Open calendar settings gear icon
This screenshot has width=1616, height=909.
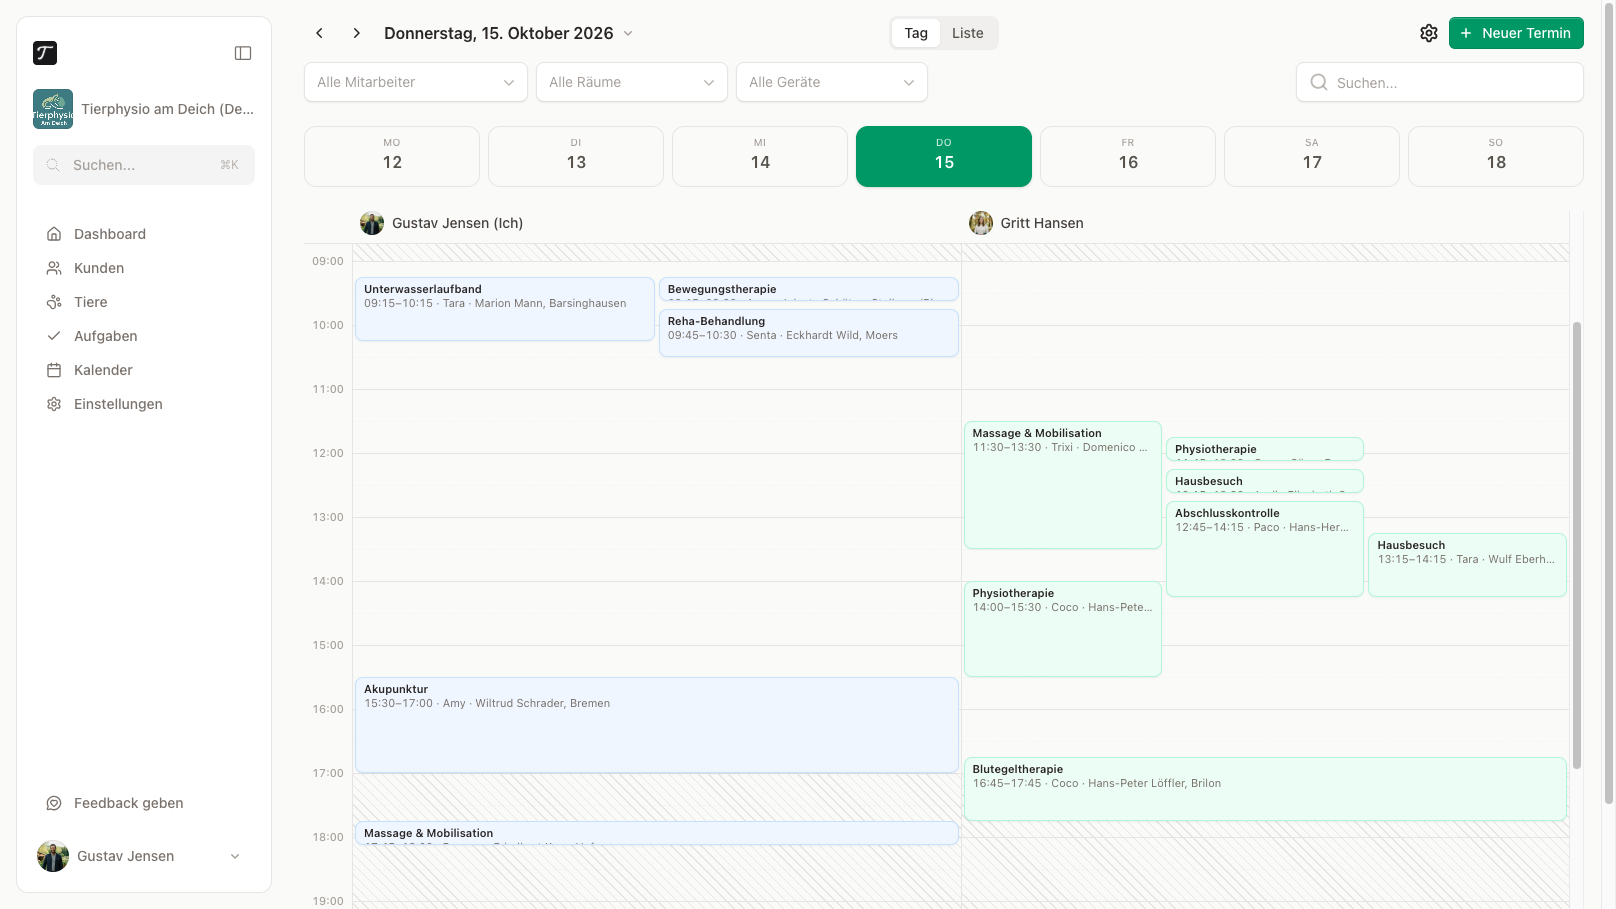tap(1429, 33)
